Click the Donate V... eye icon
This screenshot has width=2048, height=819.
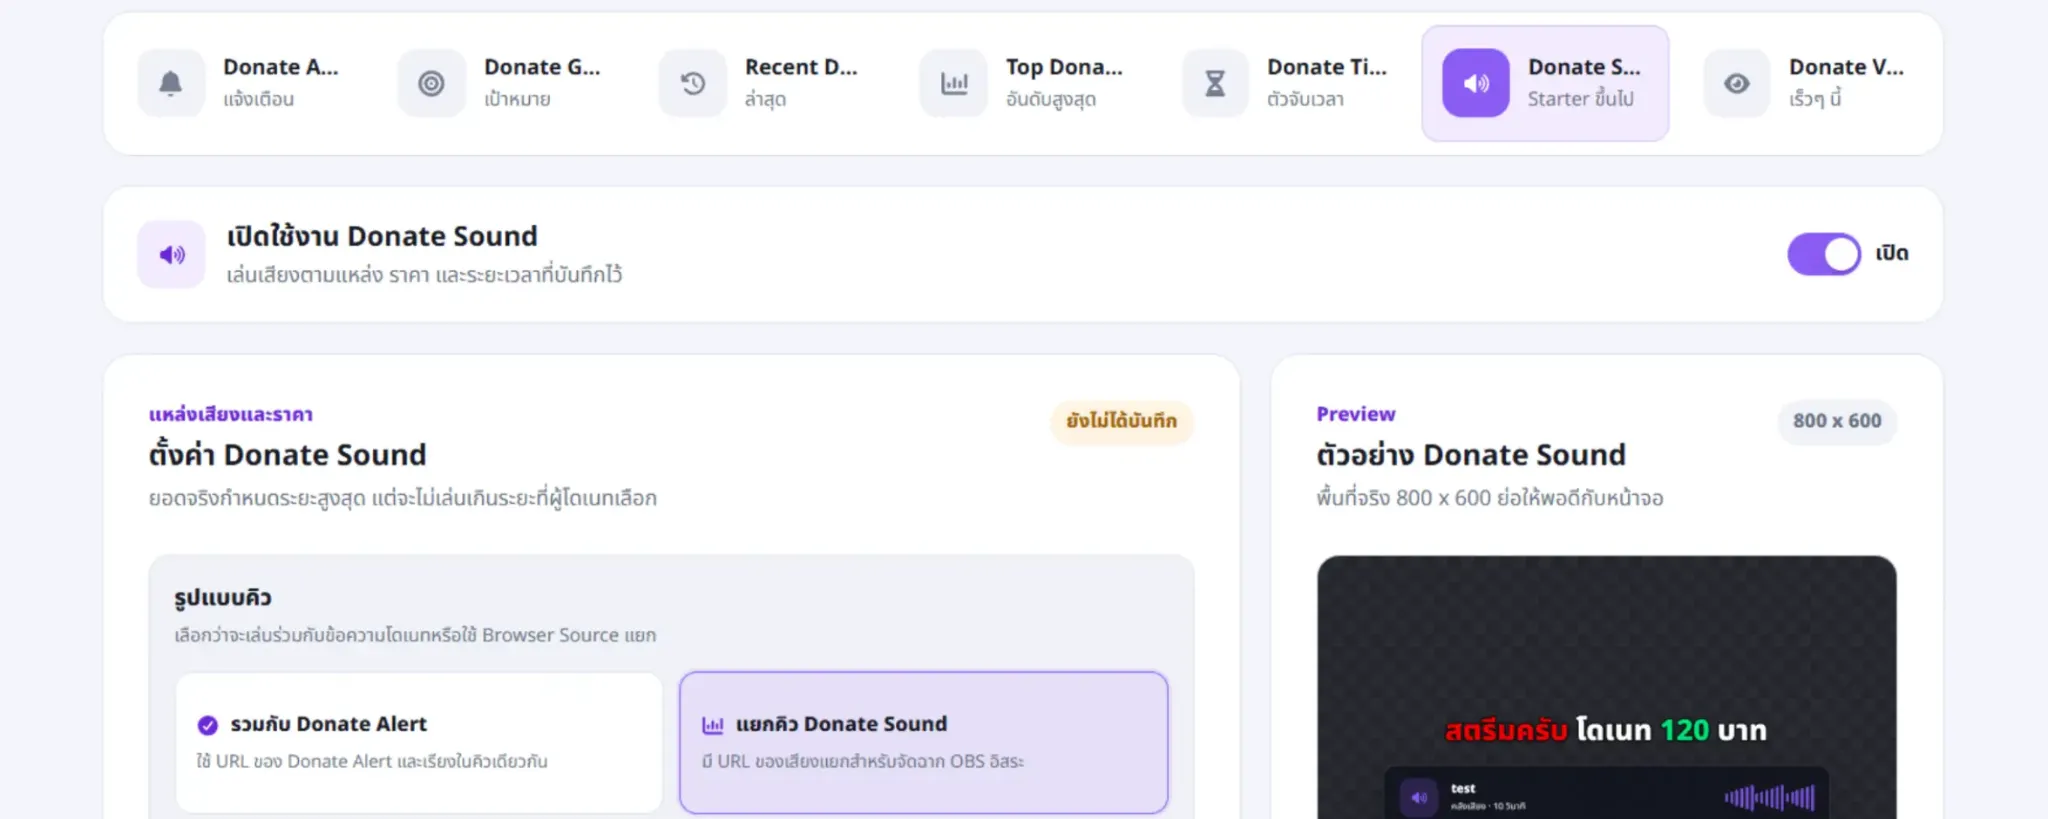(x=1737, y=83)
